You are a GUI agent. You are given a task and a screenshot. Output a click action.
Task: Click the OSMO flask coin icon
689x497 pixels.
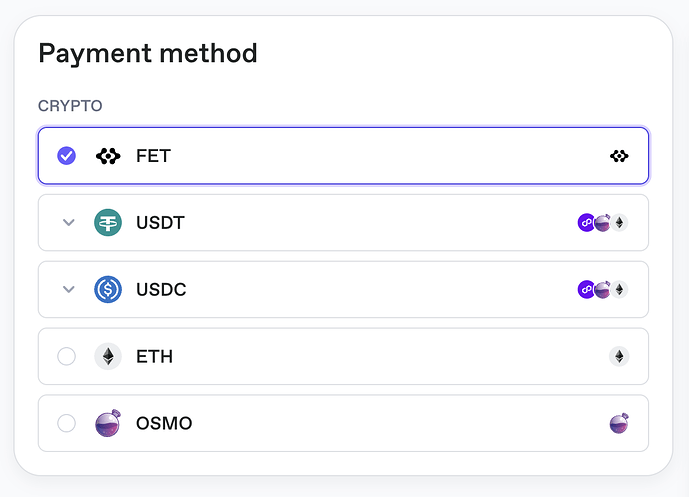(x=108, y=423)
